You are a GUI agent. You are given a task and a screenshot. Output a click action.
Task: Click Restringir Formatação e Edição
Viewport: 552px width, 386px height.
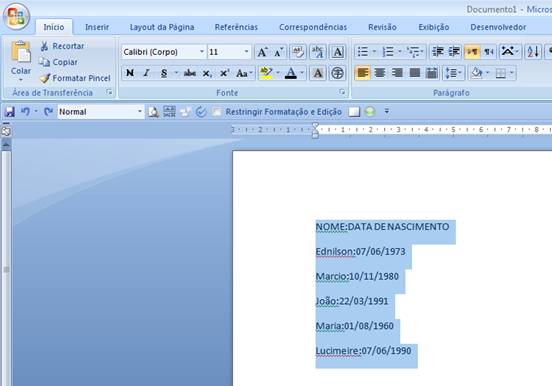[283, 112]
